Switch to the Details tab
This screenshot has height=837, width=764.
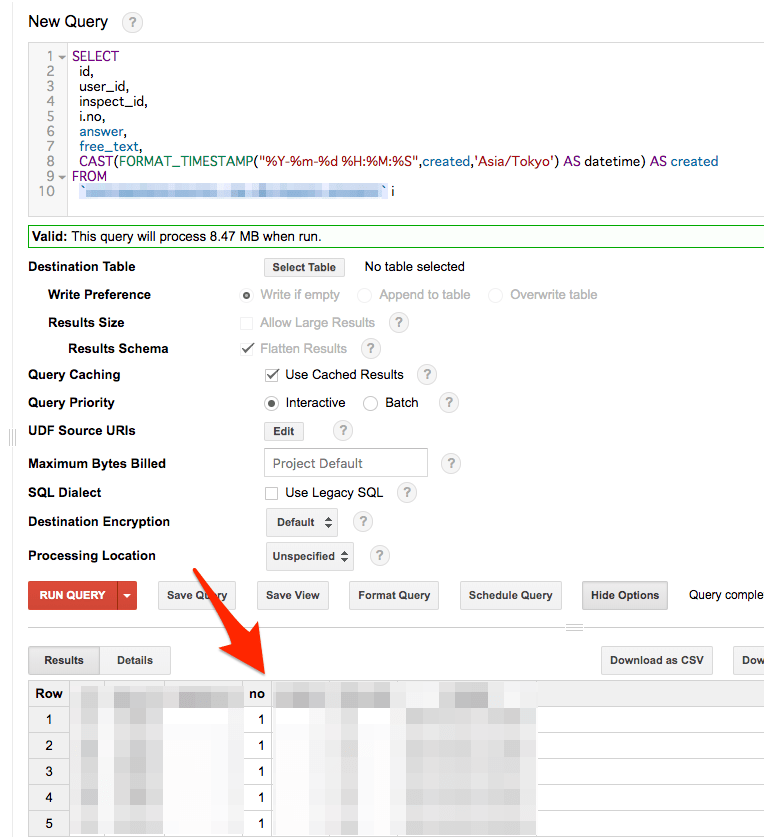135,660
